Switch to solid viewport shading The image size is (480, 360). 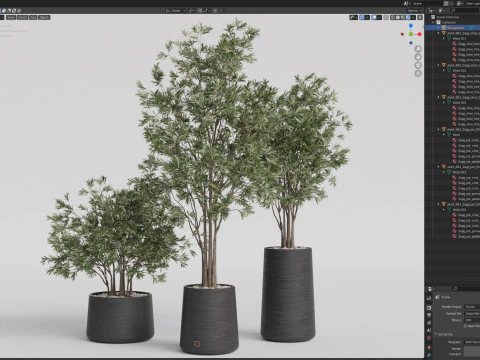click(398, 17)
